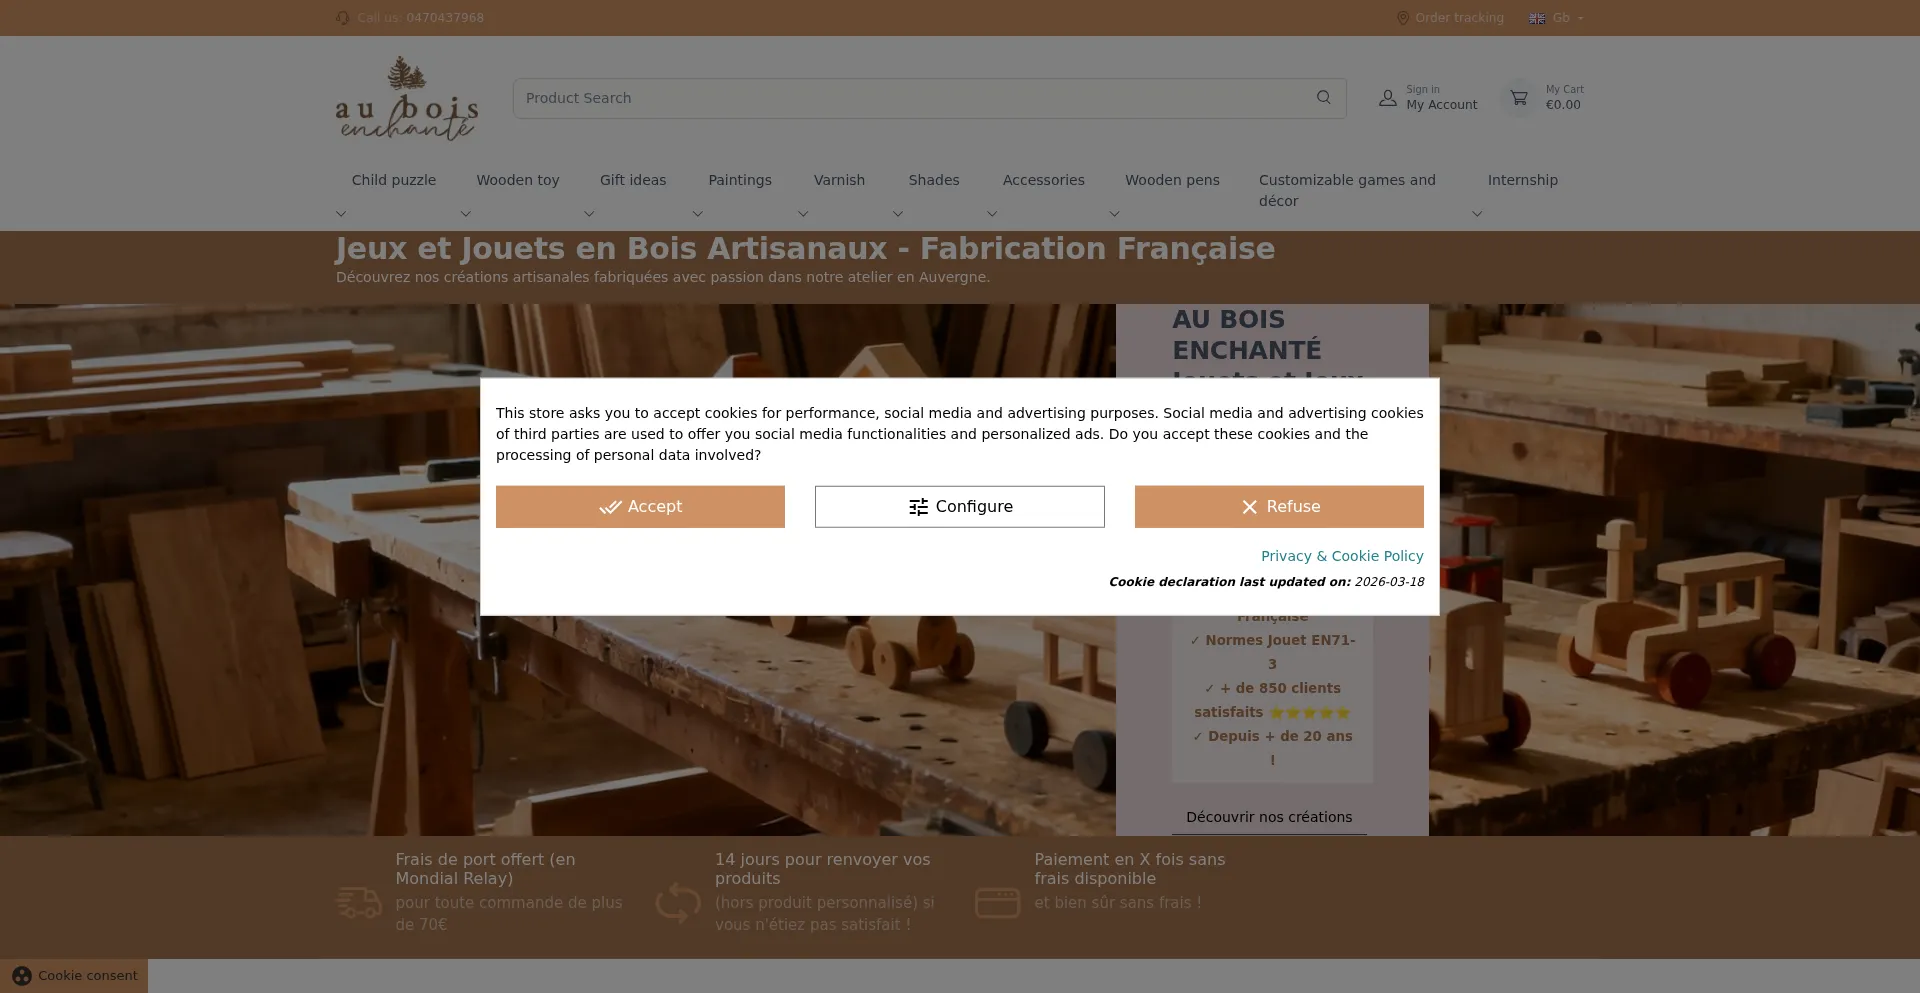Click the cookie consent icon in the bottom corner
The width and height of the screenshot is (1920, 993).
point(22,976)
